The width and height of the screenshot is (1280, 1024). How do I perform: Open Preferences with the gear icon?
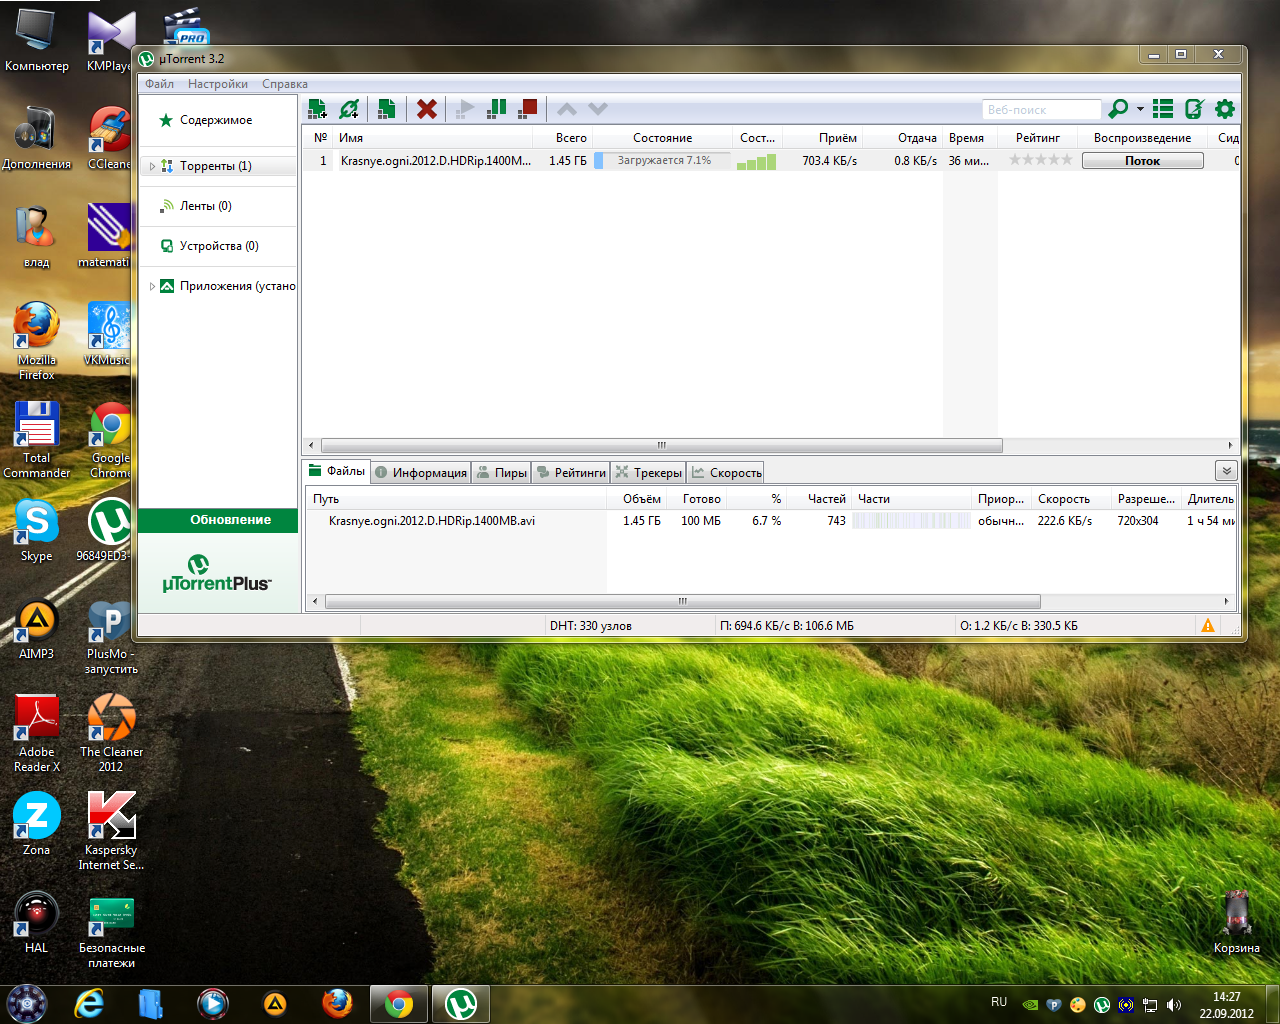[x=1225, y=109]
